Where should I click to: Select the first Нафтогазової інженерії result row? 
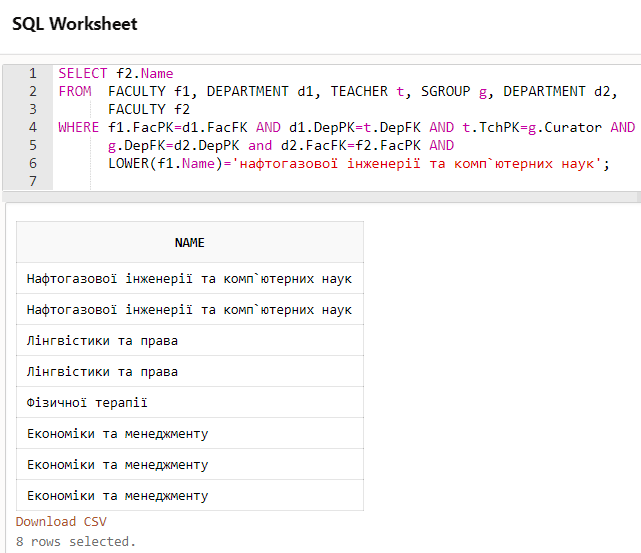pyautogui.click(x=189, y=278)
